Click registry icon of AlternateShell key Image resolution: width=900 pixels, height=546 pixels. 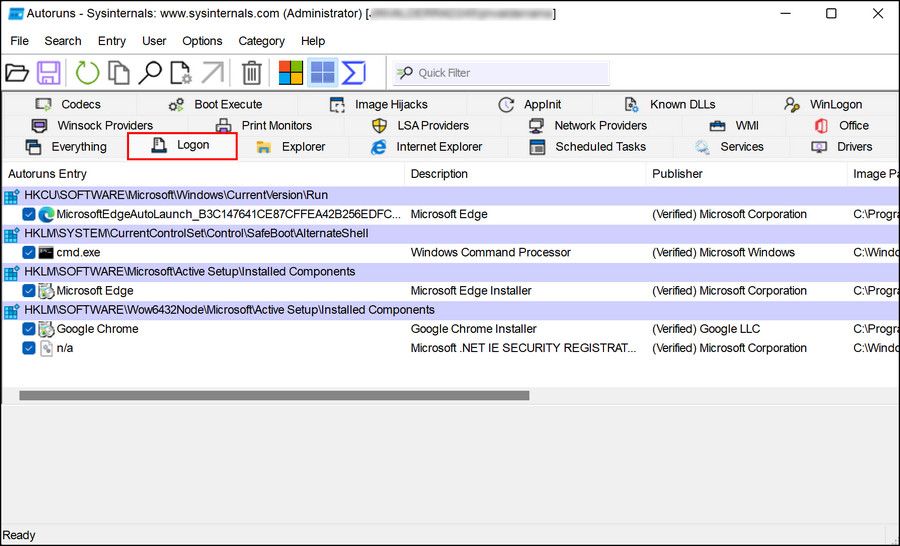tap(11, 235)
